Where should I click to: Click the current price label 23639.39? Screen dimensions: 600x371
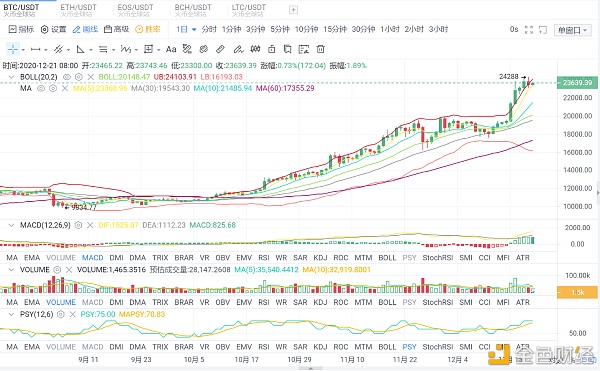[577, 83]
